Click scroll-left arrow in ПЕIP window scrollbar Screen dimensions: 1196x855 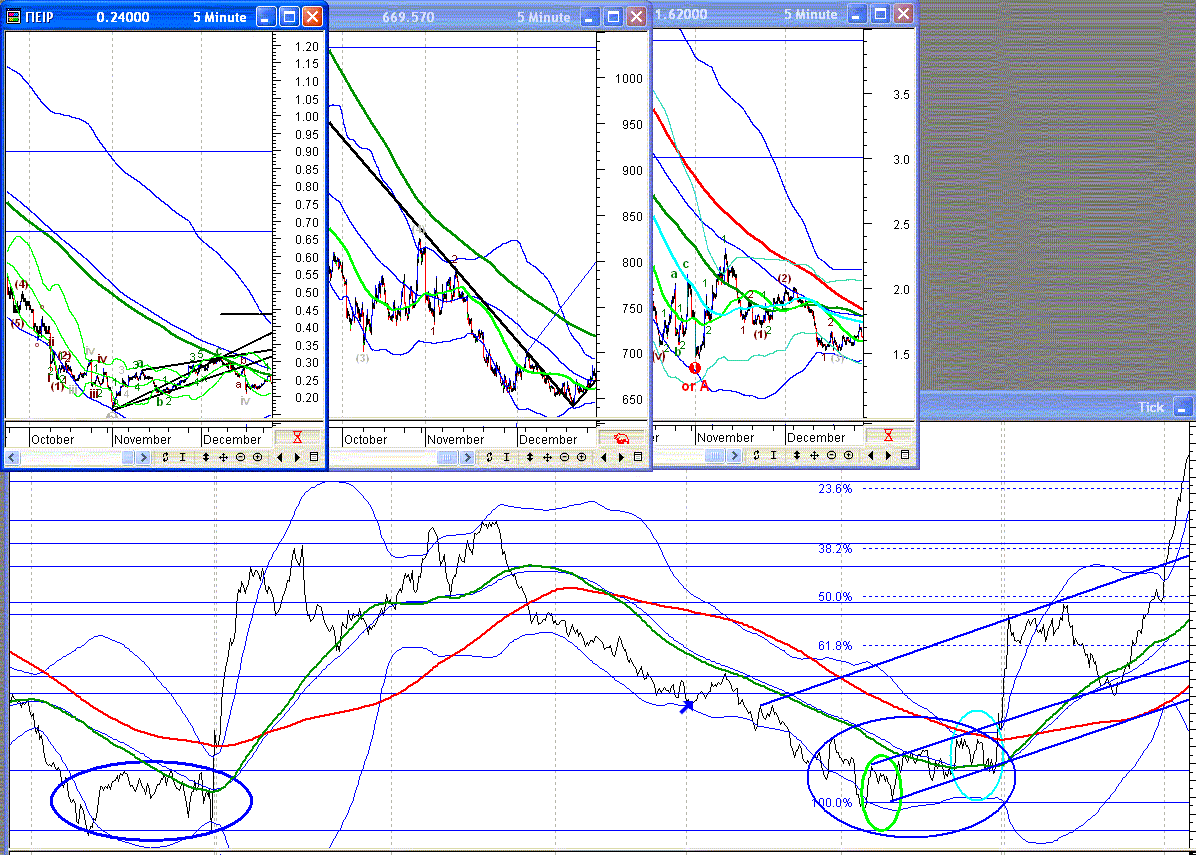click(12, 458)
